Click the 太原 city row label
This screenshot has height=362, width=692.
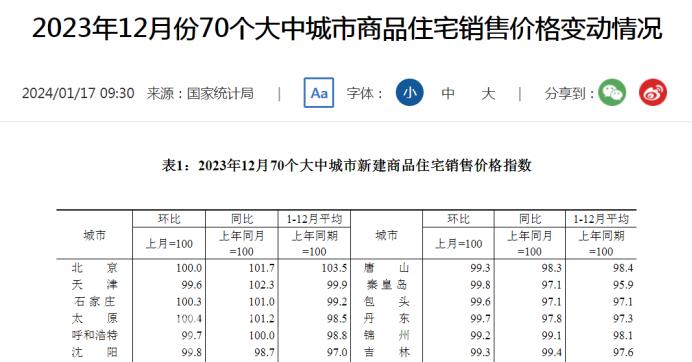pyautogui.click(x=94, y=318)
